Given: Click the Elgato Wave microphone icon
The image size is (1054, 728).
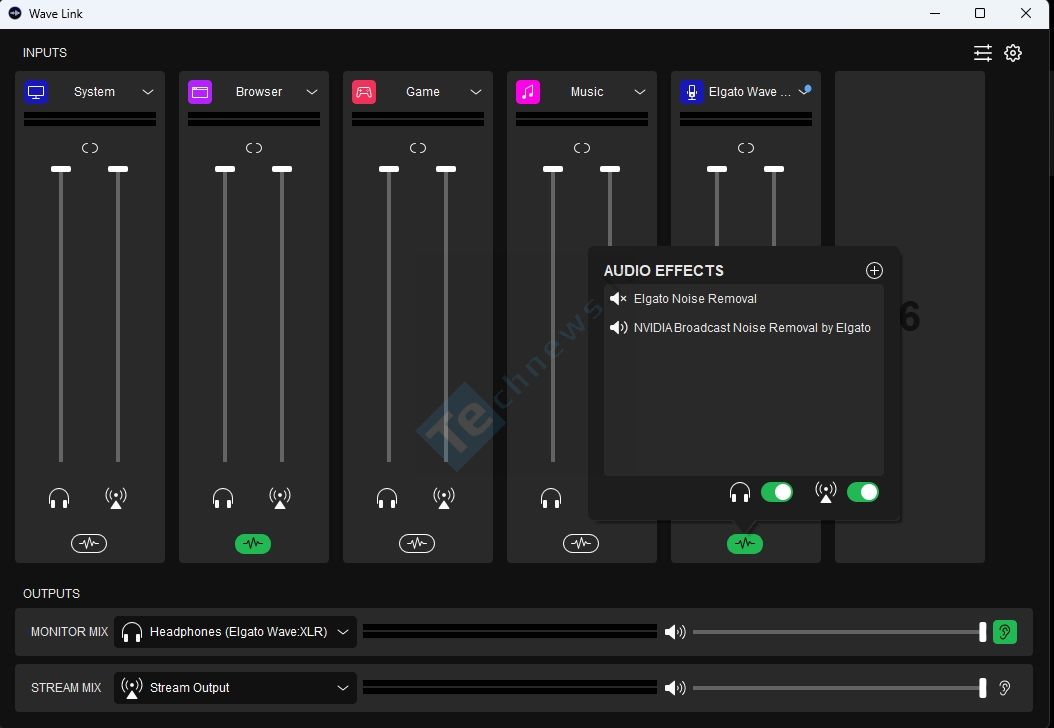Looking at the screenshot, I should click(x=692, y=92).
